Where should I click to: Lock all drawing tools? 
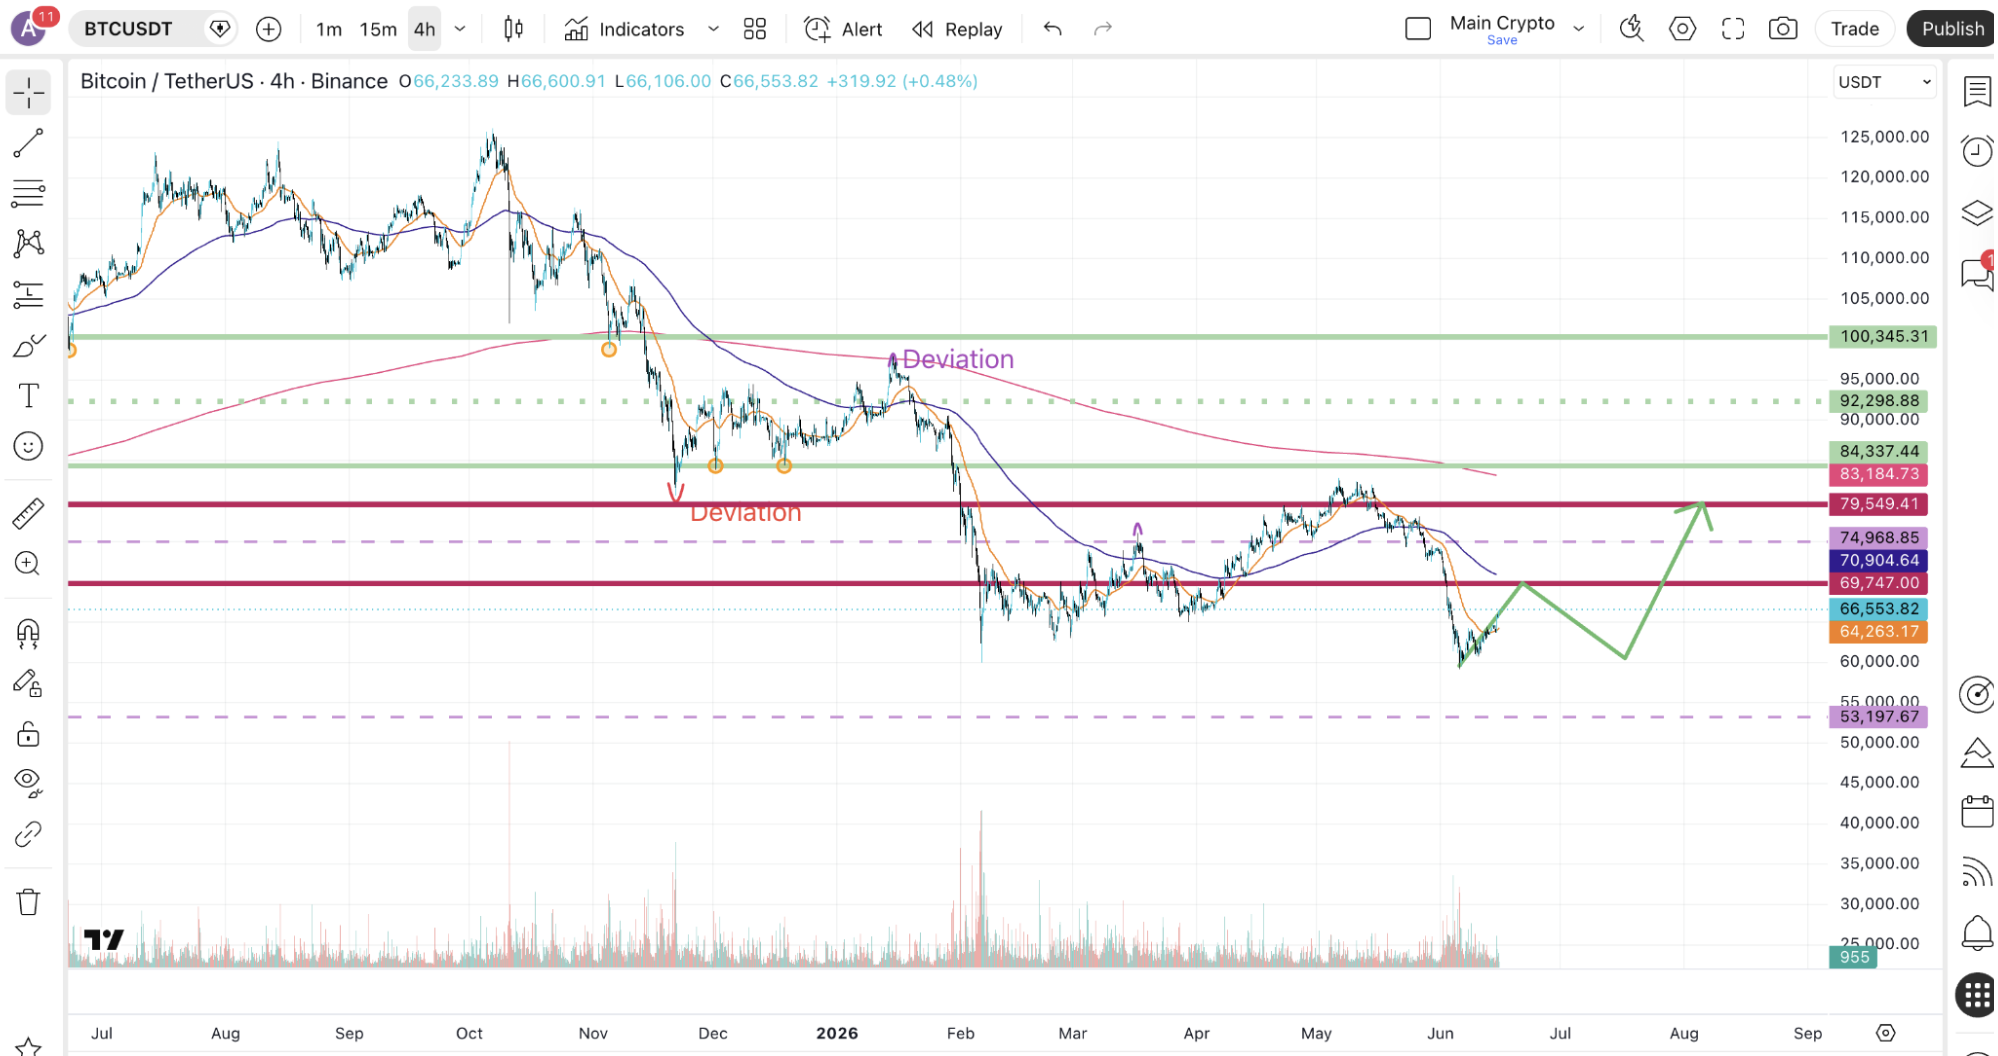28,735
